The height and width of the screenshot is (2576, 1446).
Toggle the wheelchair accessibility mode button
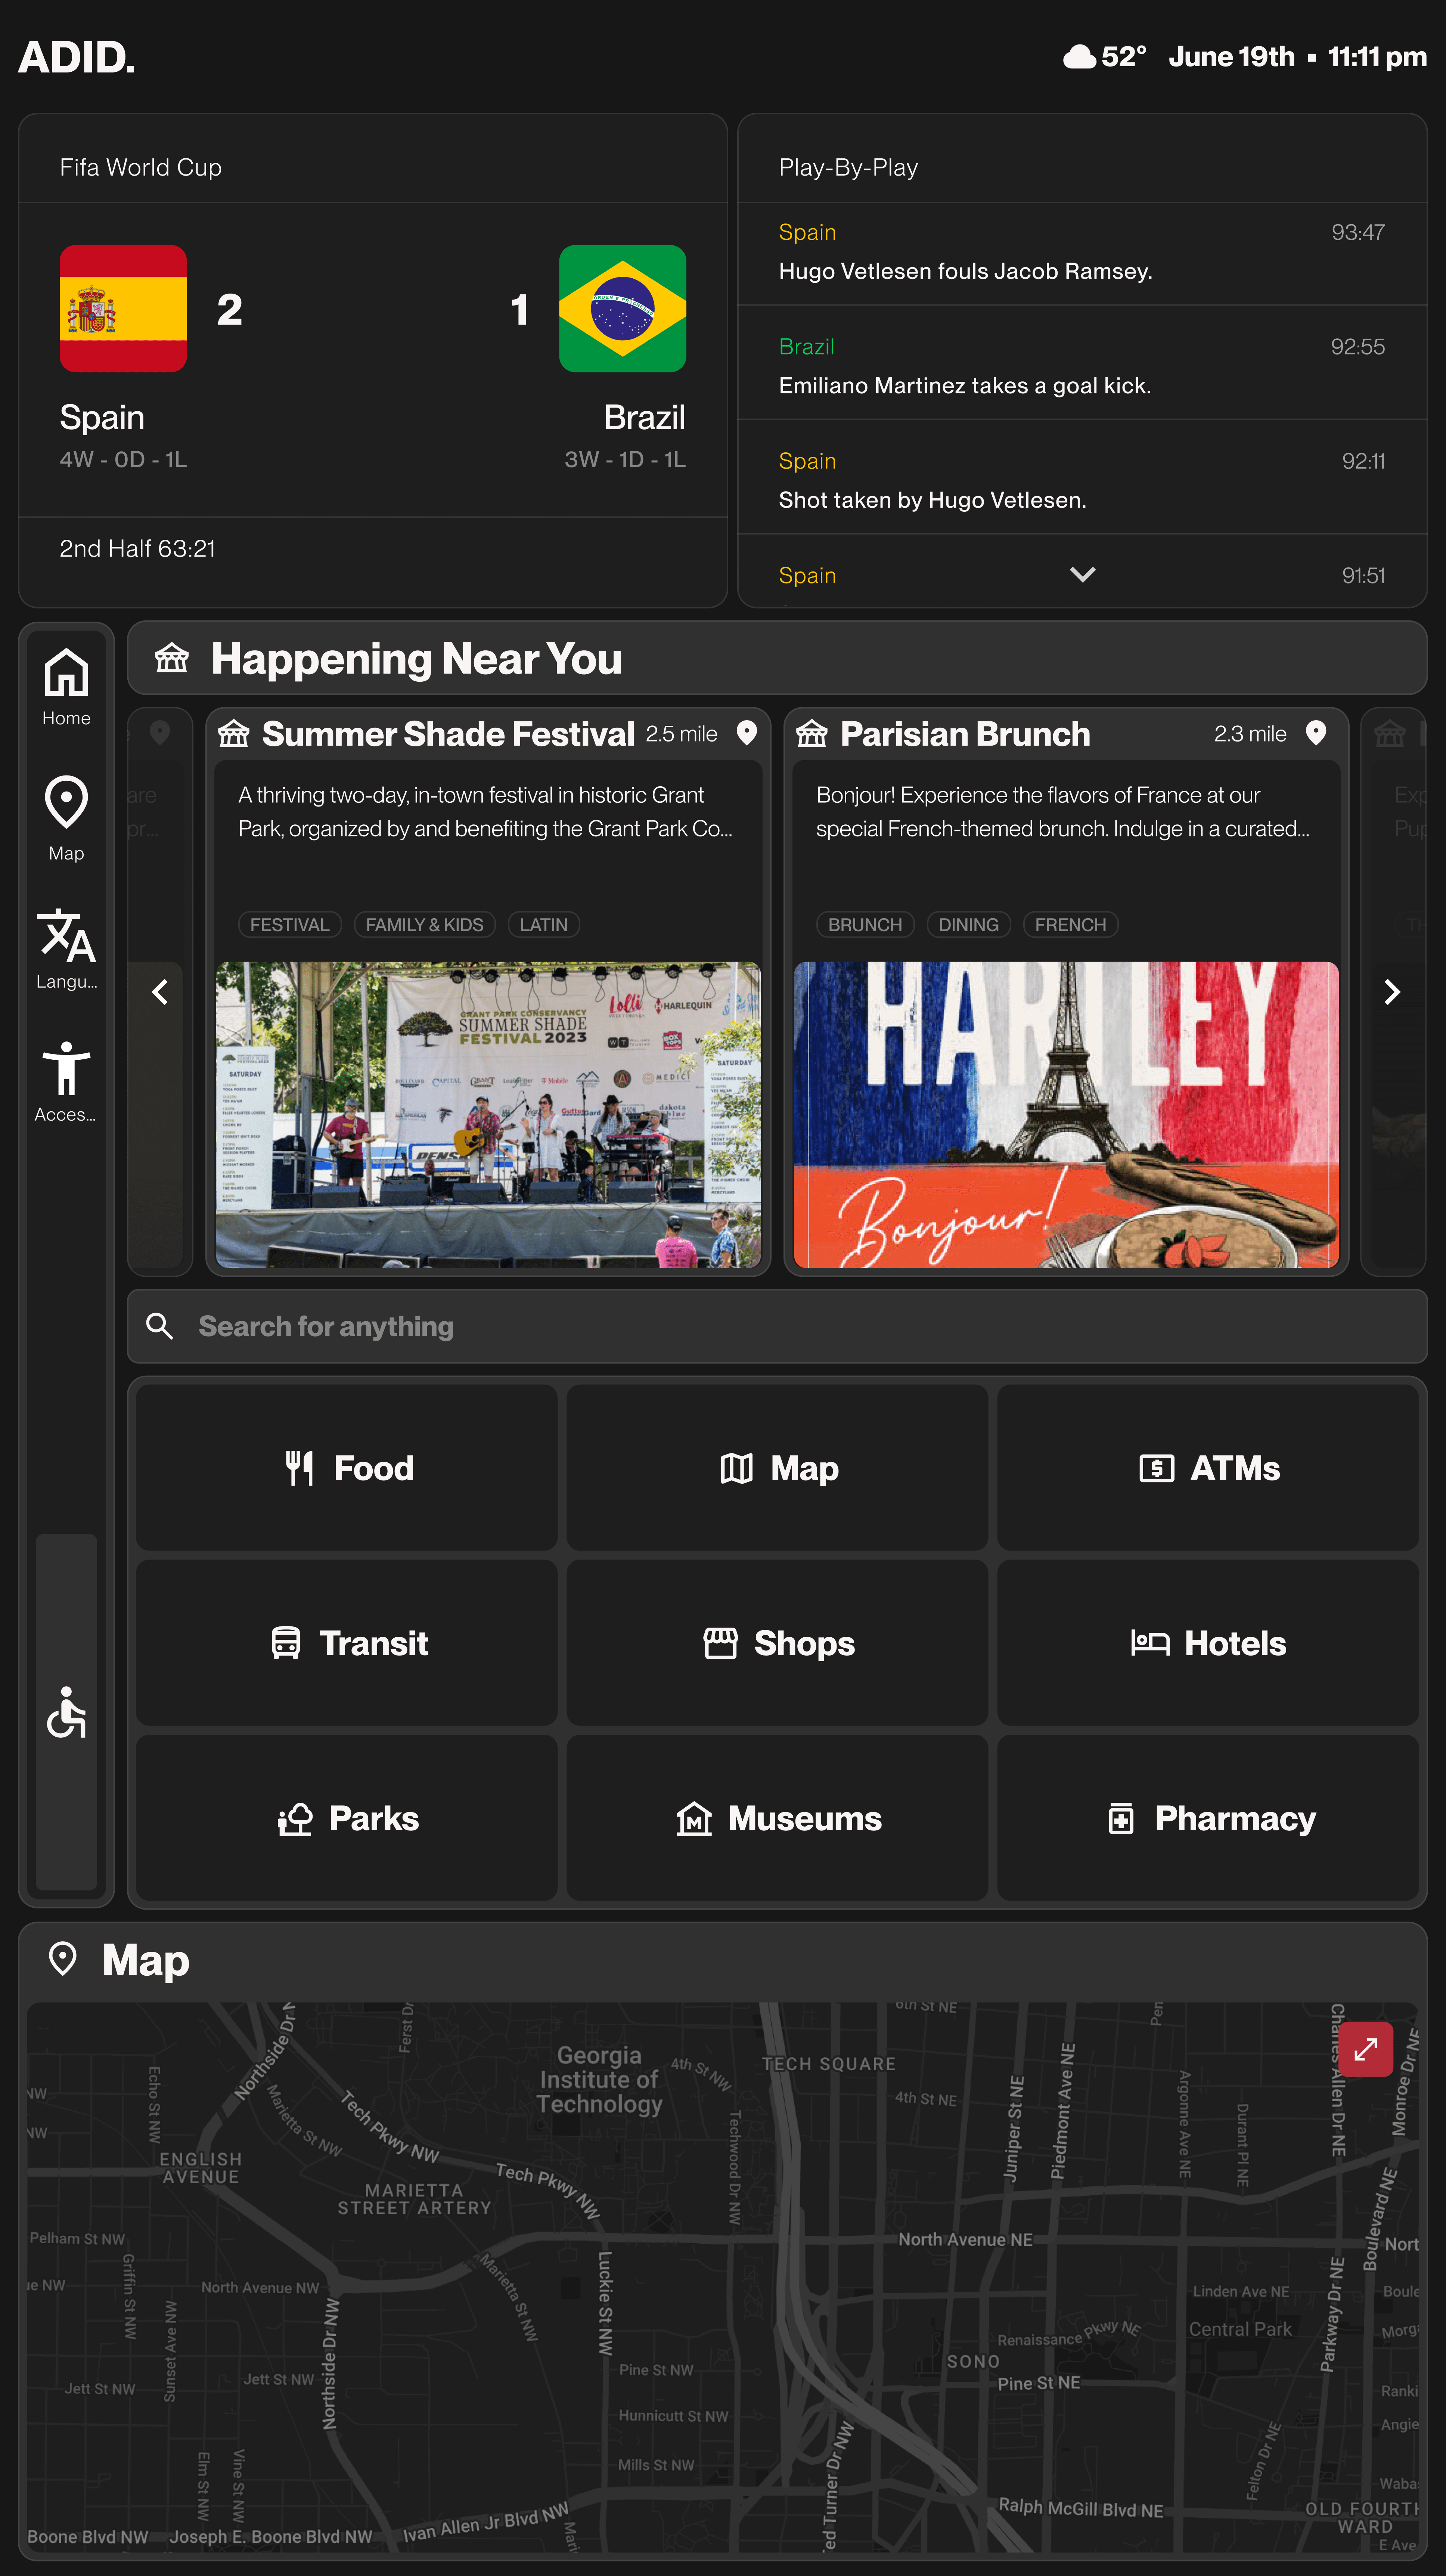tap(66, 1712)
